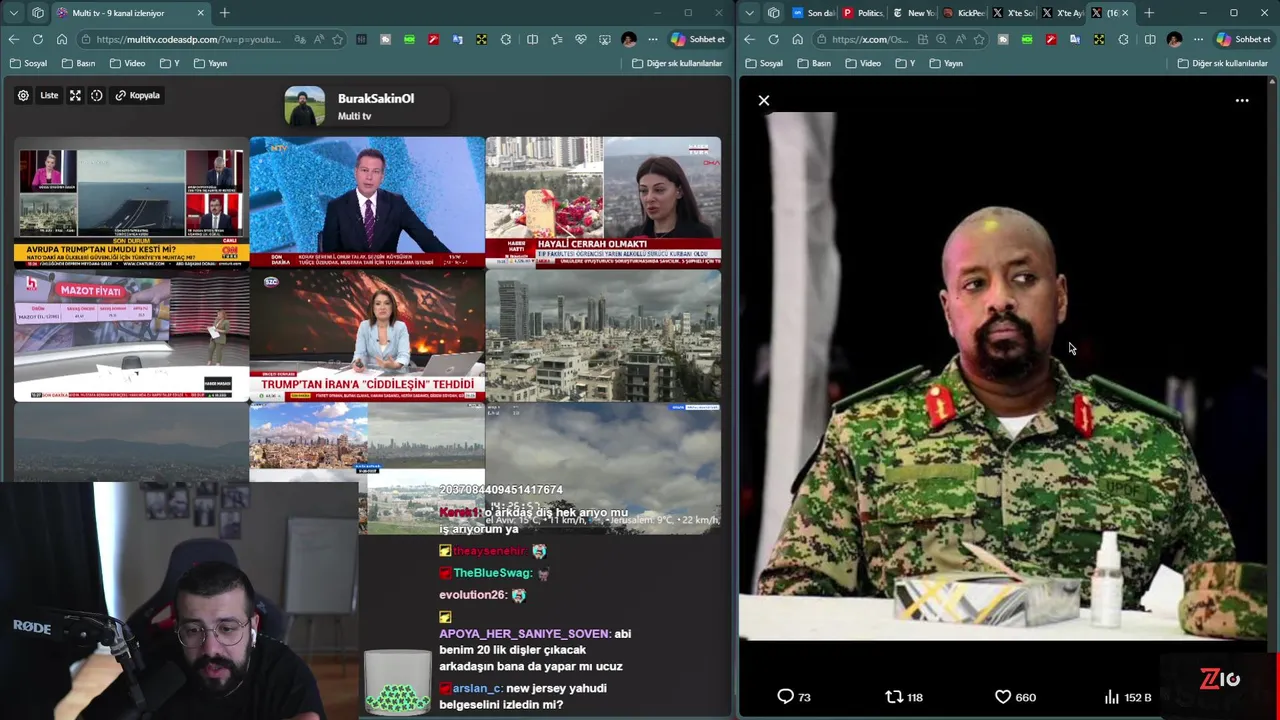
Task: Open Yayın bookmark folder in Multi tv window
Action: coord(210,63)
